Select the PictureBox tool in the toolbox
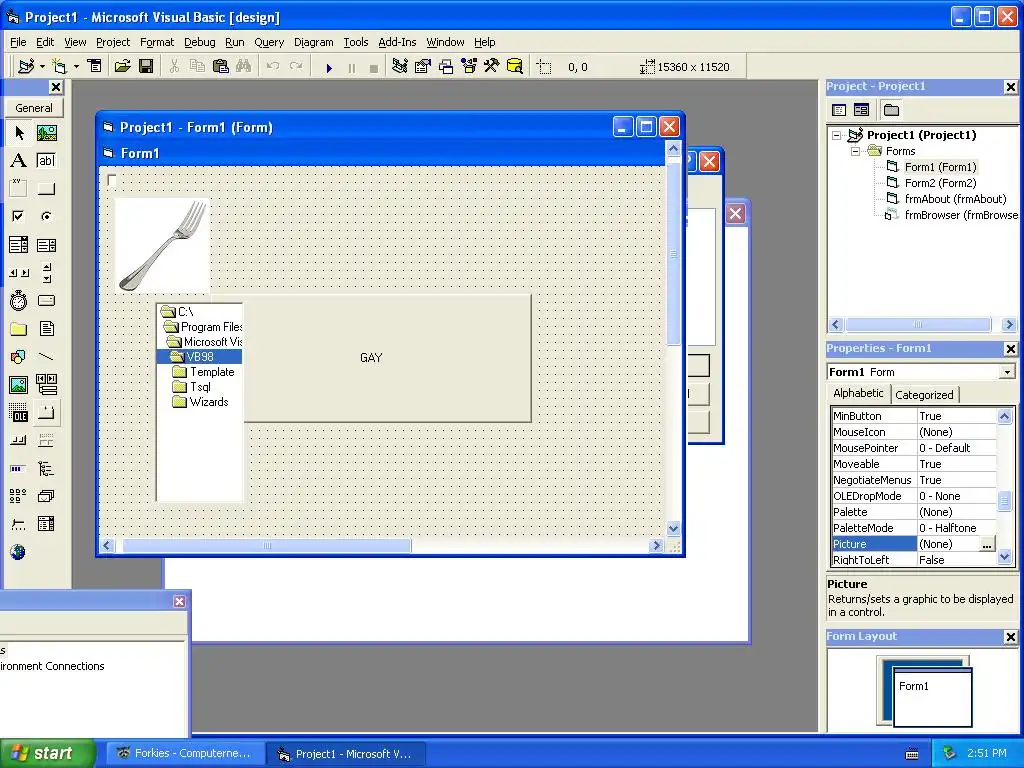1024x768 pixels. 46,133
